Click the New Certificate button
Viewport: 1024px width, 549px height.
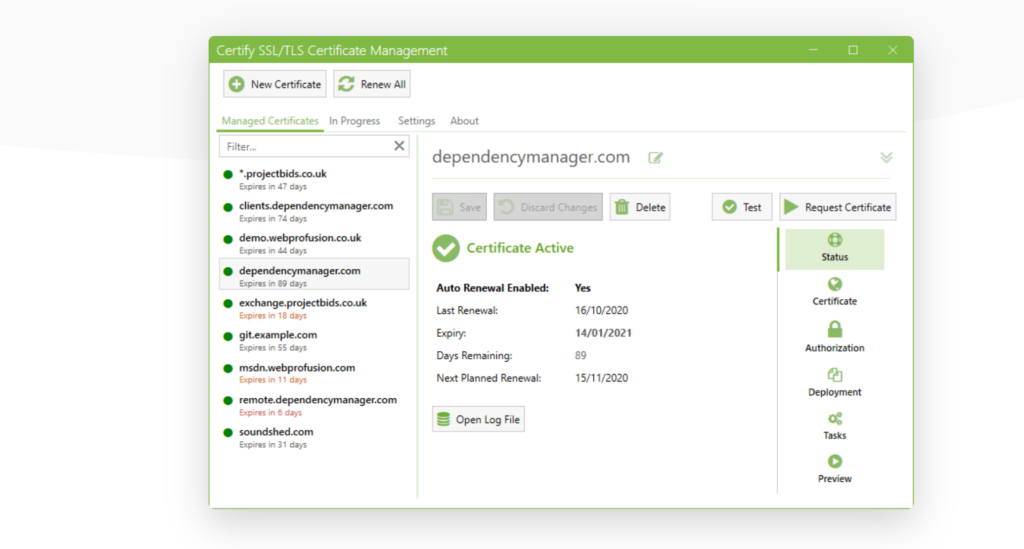point(275,84)
